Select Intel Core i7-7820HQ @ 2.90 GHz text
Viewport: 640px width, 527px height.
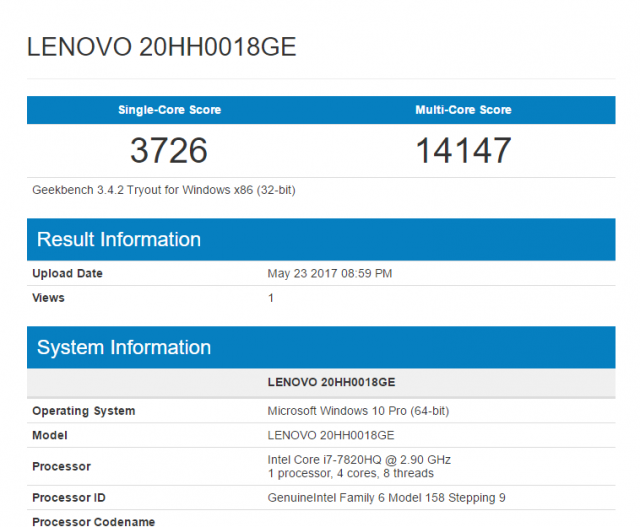click(x=359, y=460)
